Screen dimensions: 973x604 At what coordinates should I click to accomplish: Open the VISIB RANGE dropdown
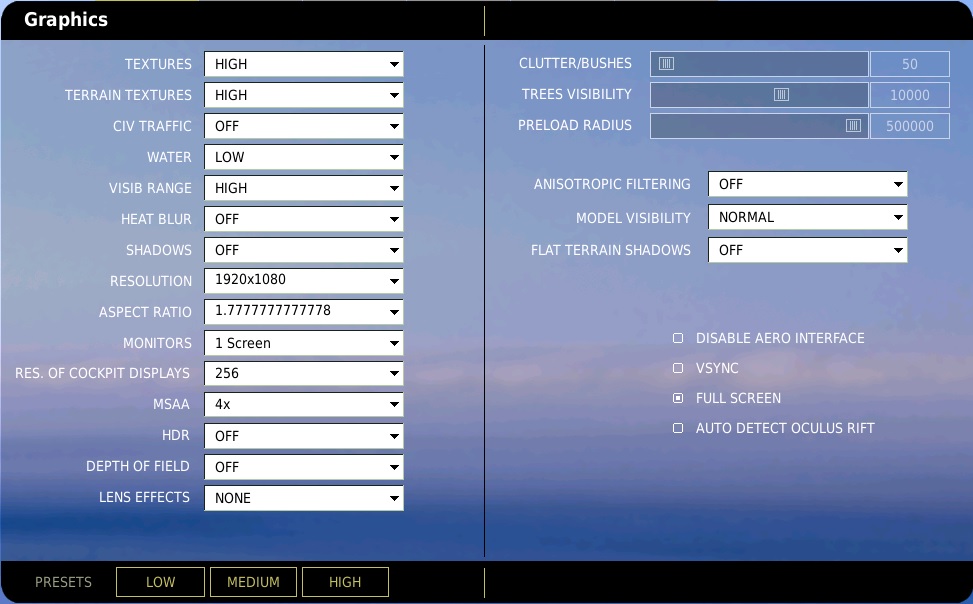(303, 188)
